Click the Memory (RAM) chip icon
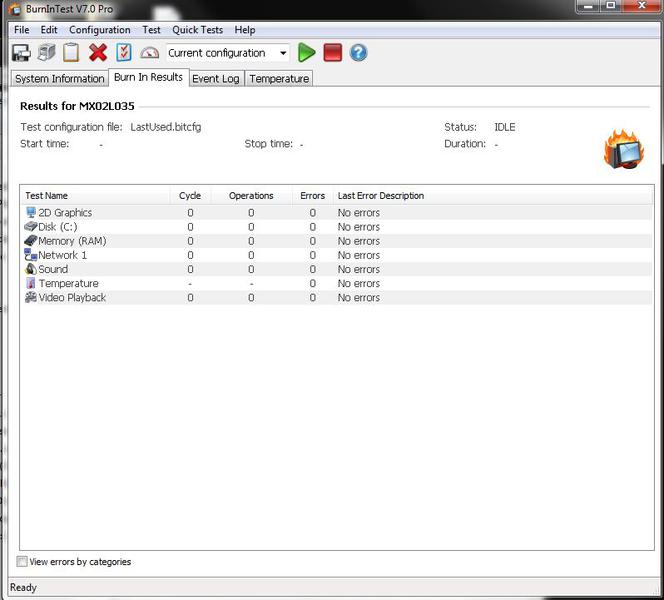The width and height of the screenshot is (664, 600). click(x=30, y=241)
